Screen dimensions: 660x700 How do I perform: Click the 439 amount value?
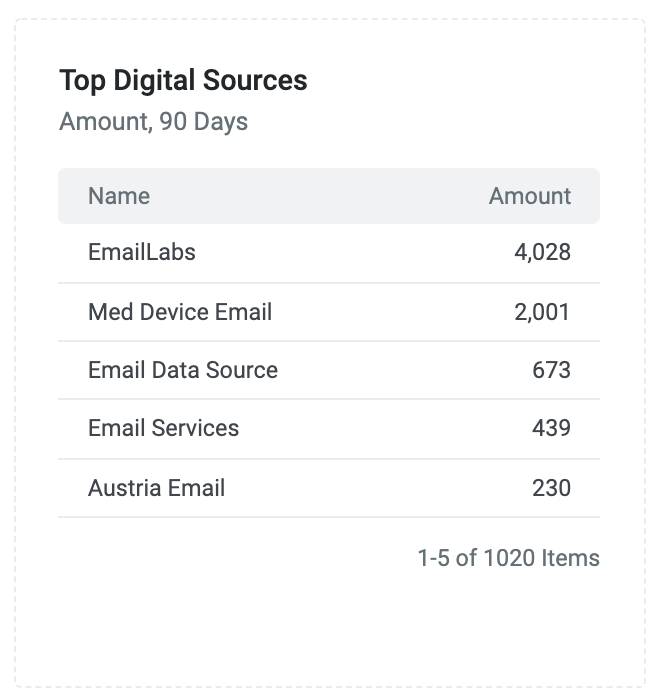pyautogui.click(x=551, y=428)
